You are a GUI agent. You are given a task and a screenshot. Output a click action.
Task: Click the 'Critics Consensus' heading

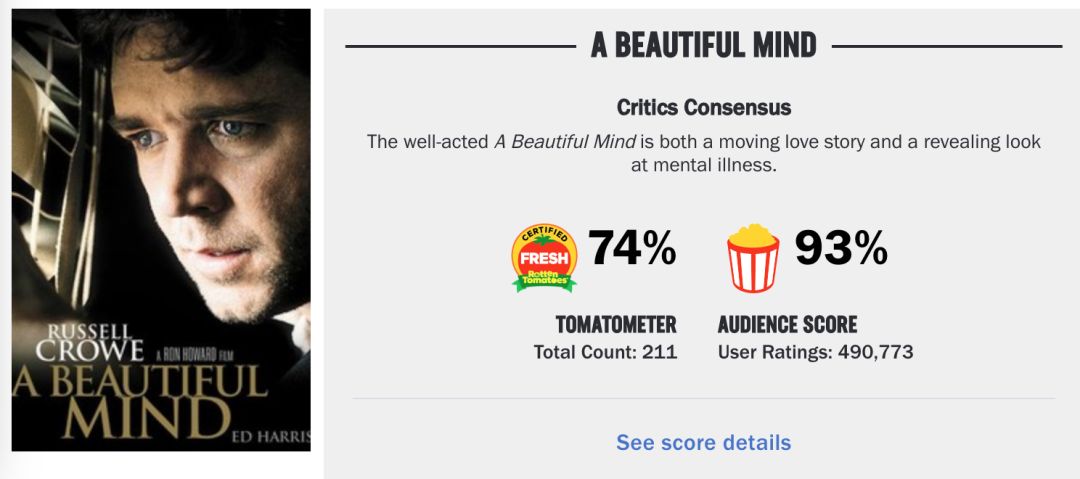703,107
